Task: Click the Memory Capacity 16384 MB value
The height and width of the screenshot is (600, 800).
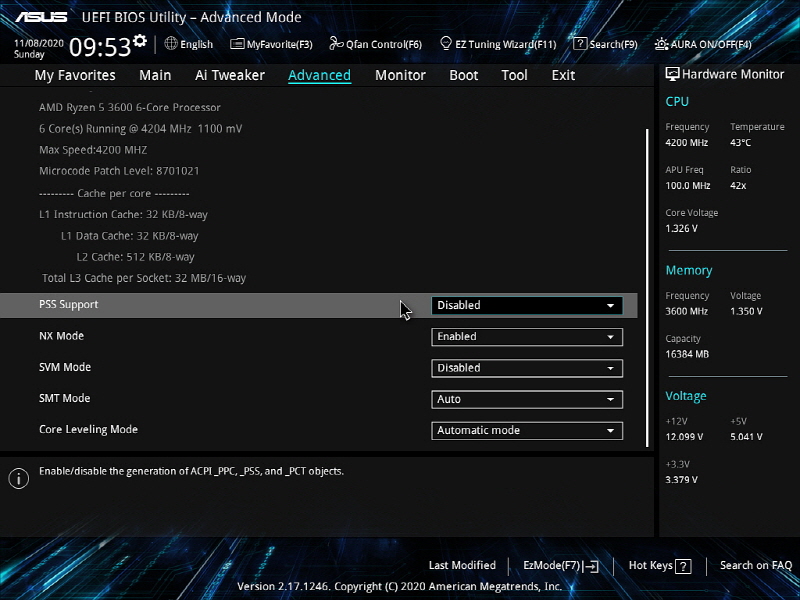Action: pyautogui.click(x=687, y=354)
